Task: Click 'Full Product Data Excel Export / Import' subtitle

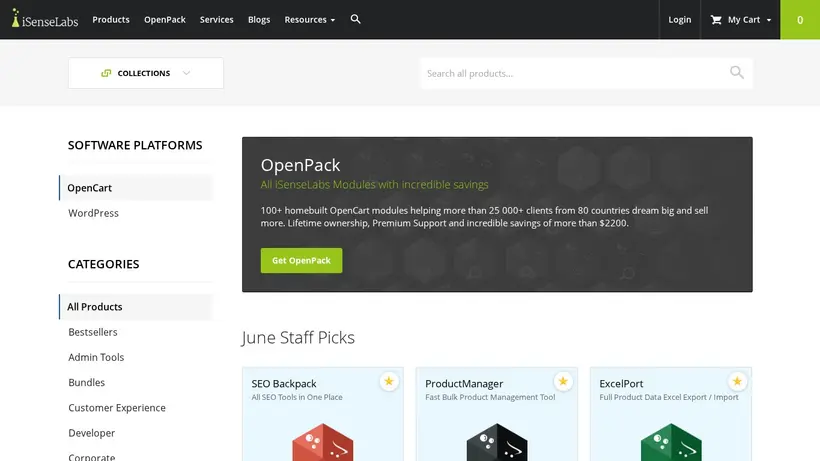Action: point(669,397)
